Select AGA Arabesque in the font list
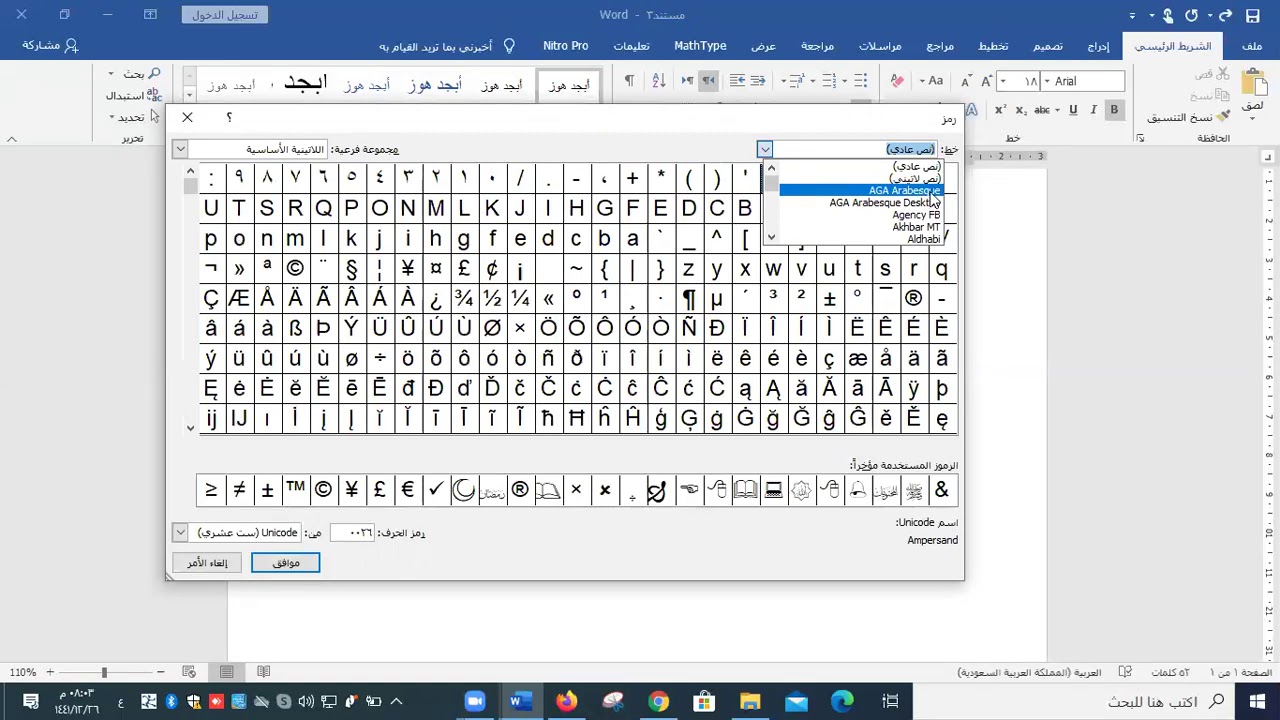 [860, 190]
